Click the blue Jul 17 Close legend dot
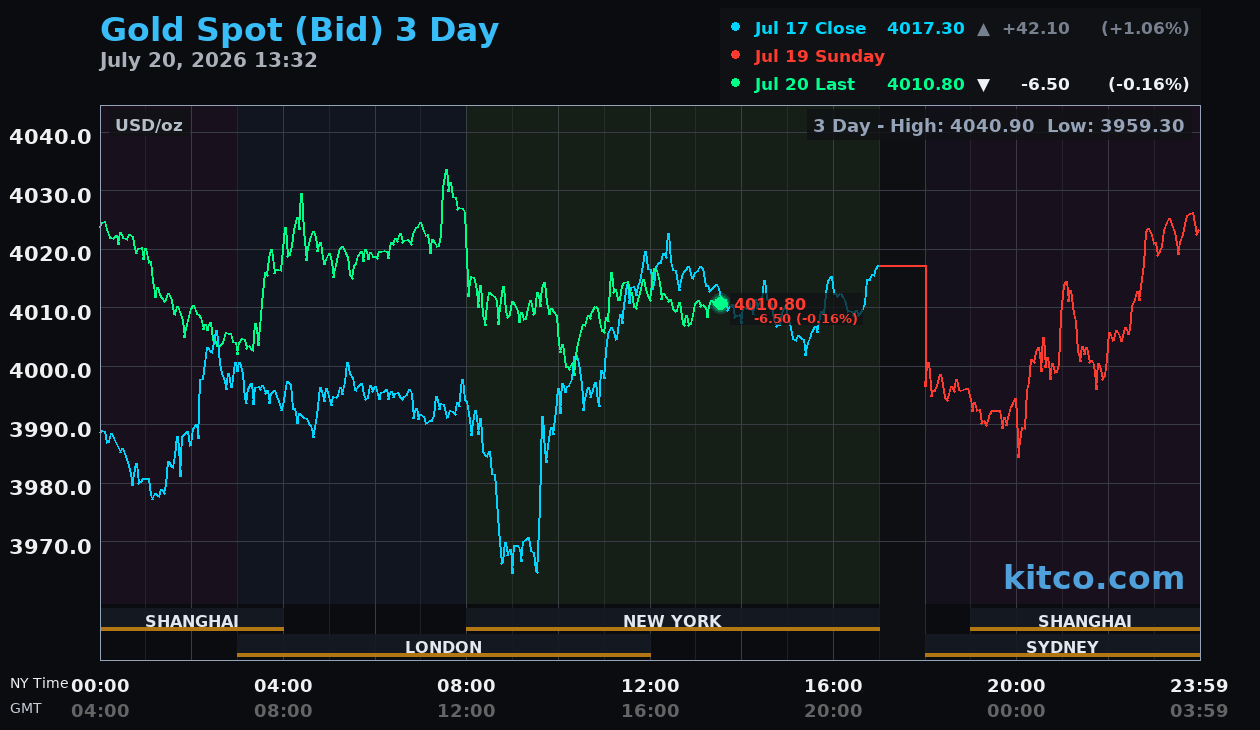The image size is (1260, 730). tap(735, 28)
